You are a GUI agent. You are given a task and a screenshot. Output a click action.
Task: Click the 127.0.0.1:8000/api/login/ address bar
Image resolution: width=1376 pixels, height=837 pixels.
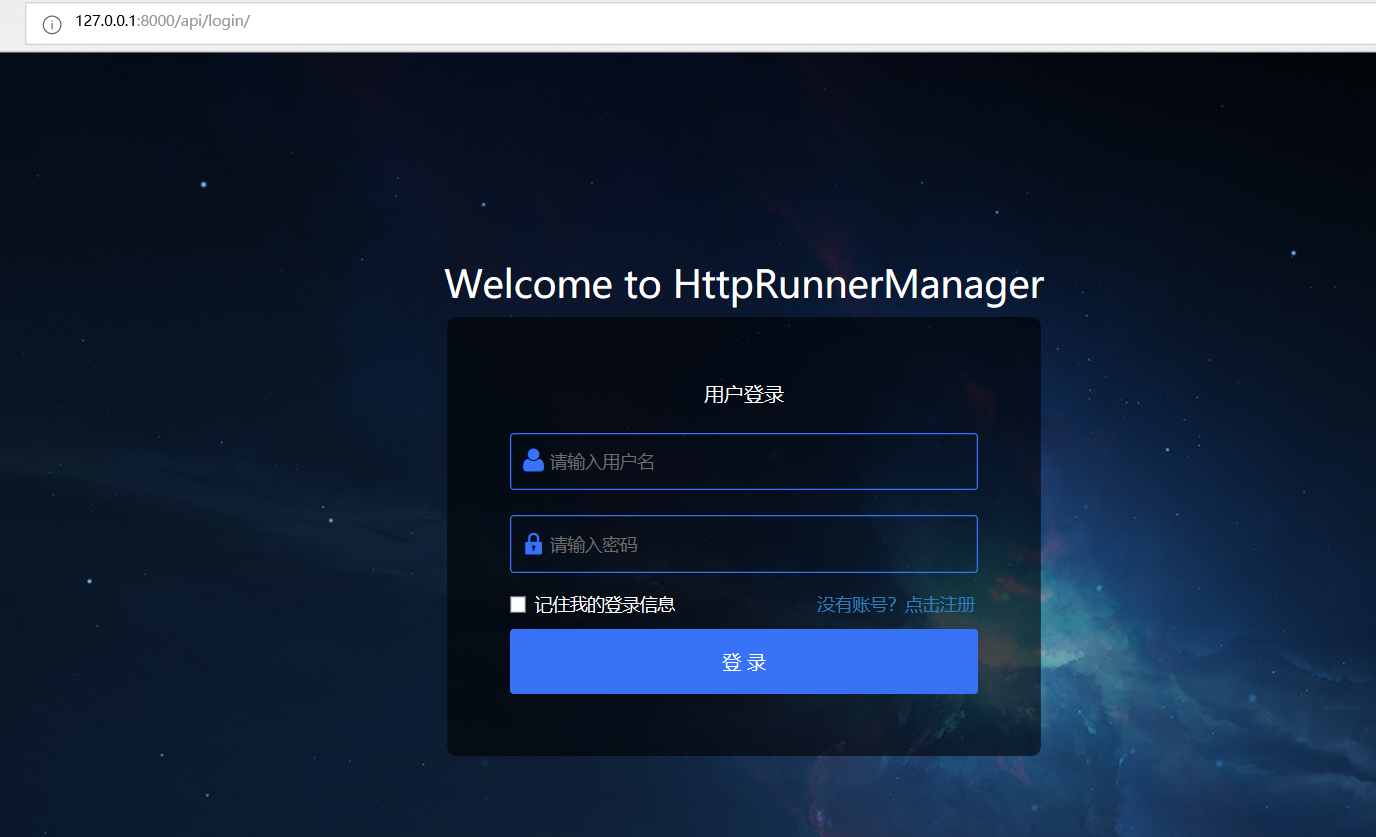coord(700,23)
